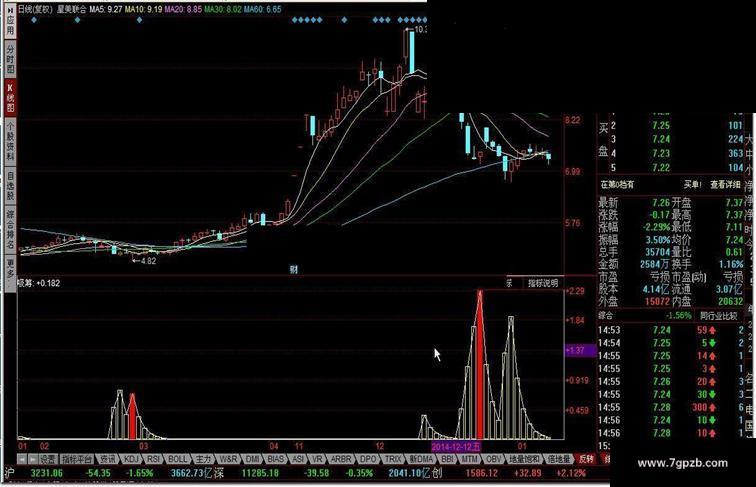Click the 2014-12-12 date marker

coord(456,446)
